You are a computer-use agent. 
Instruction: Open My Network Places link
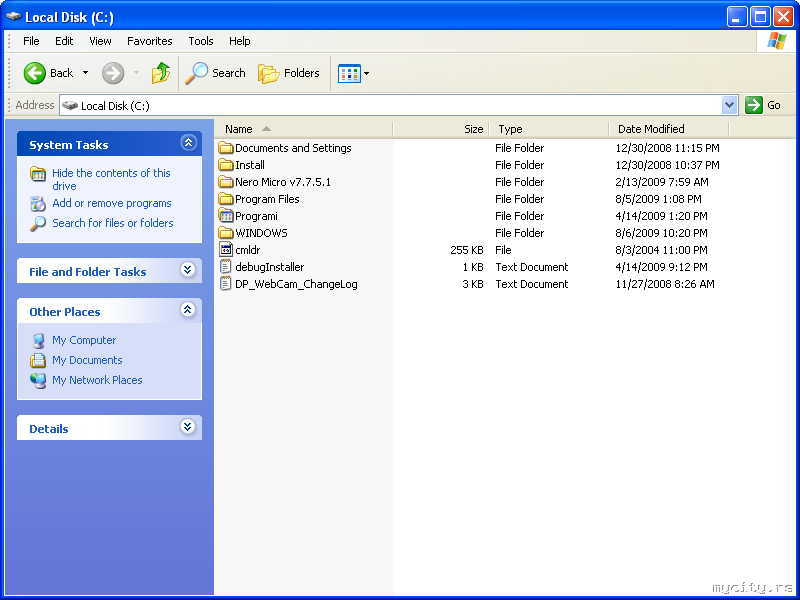pos(97,380)
